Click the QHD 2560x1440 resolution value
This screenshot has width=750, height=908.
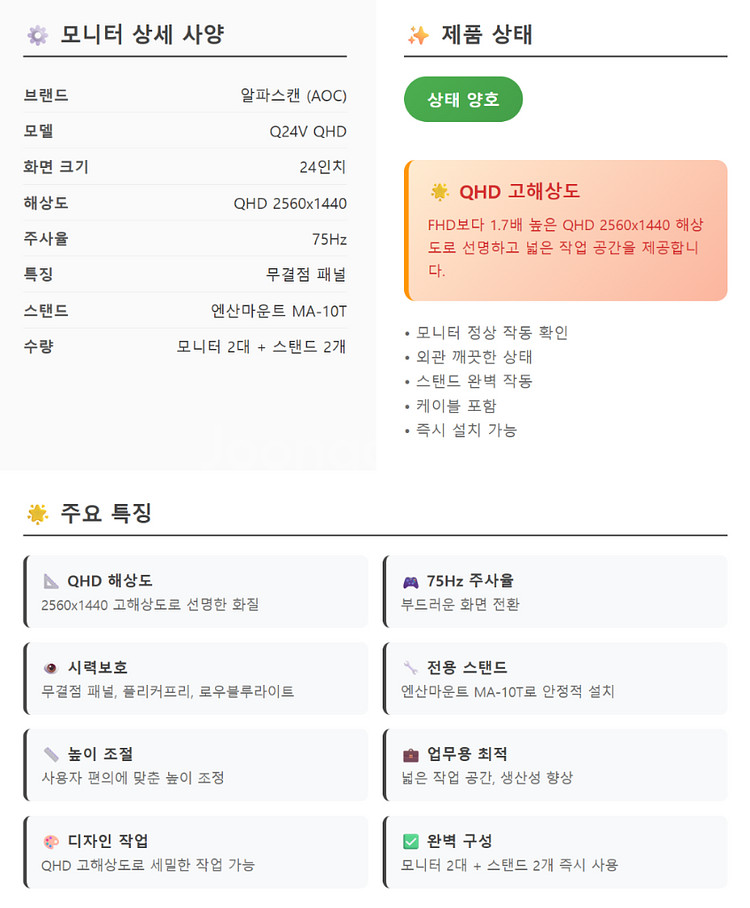tap(290, 204)
